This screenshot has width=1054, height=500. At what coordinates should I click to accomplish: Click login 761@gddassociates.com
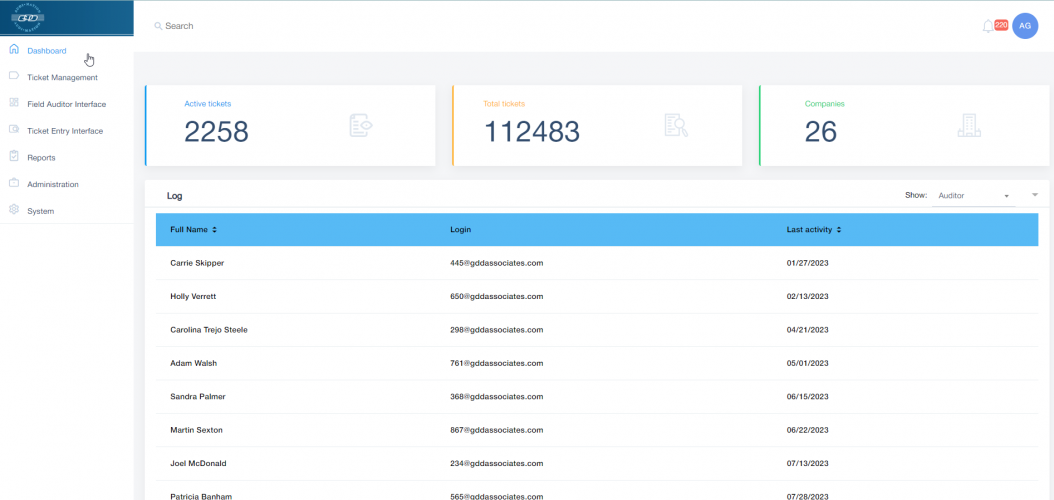tap(497, 364)
